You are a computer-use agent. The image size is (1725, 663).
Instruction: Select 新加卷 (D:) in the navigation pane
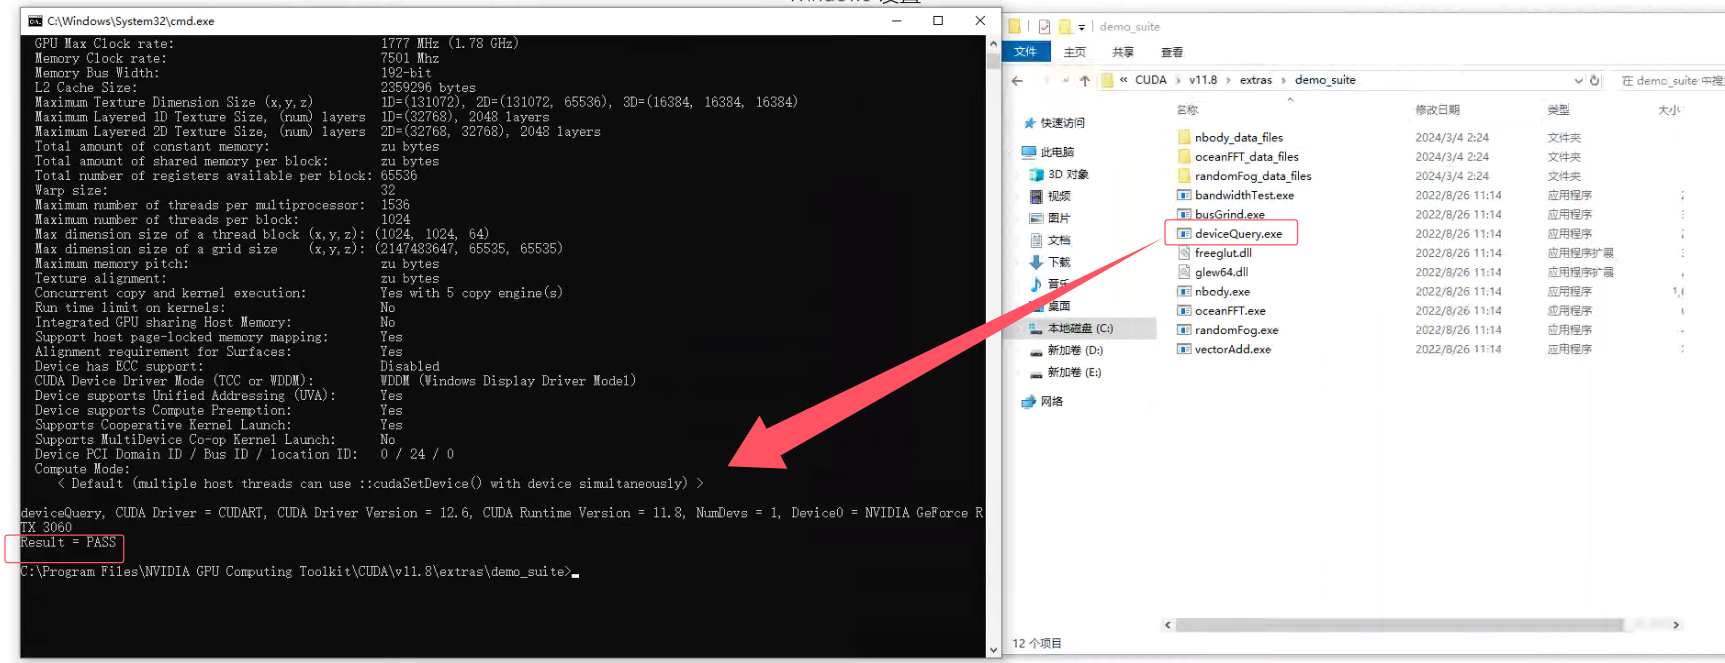pos(1075,350)
